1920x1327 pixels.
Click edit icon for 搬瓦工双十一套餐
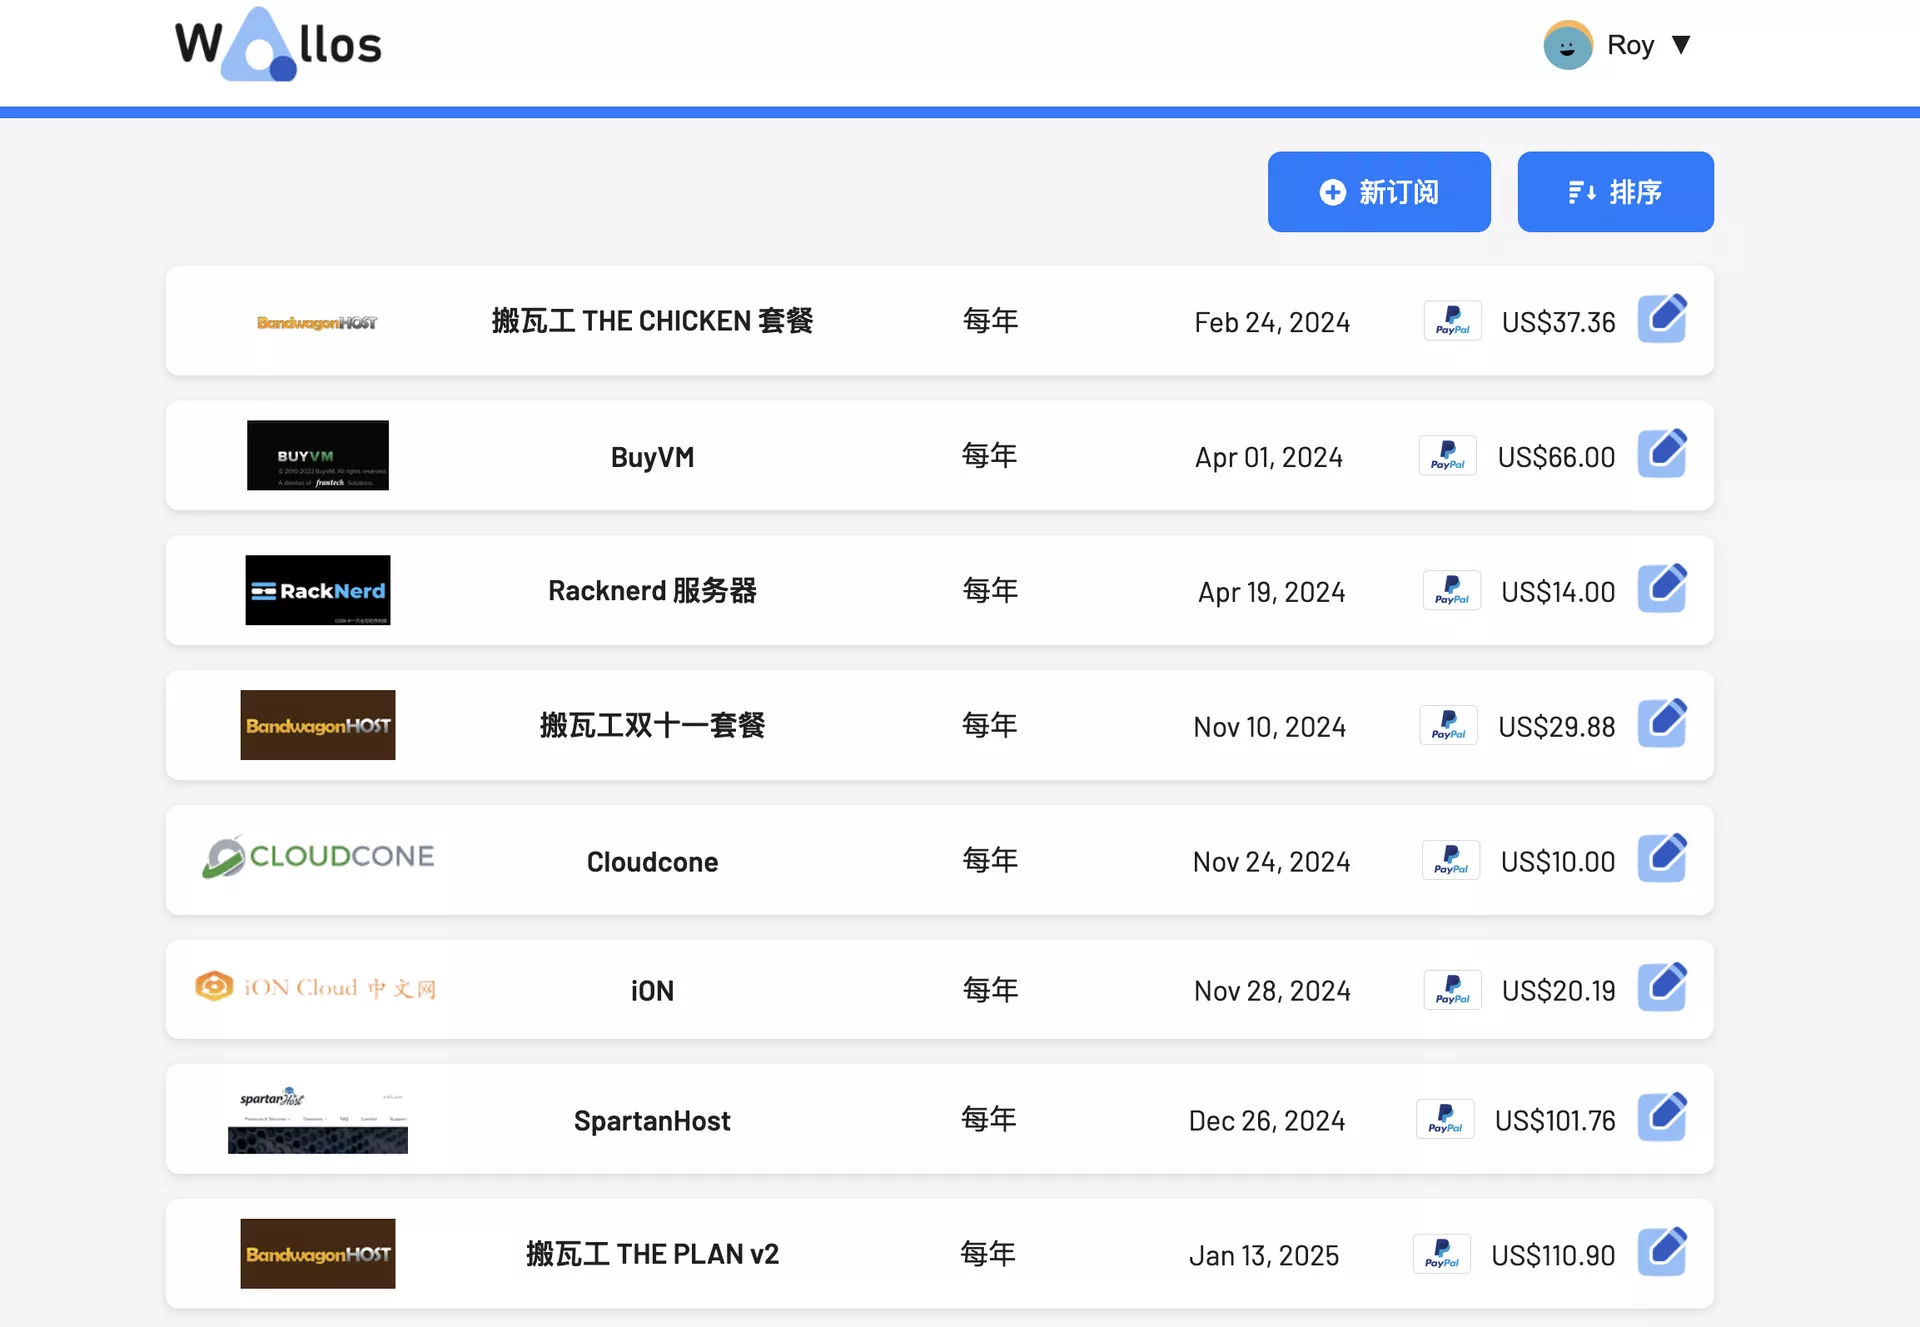(1662, 724)
